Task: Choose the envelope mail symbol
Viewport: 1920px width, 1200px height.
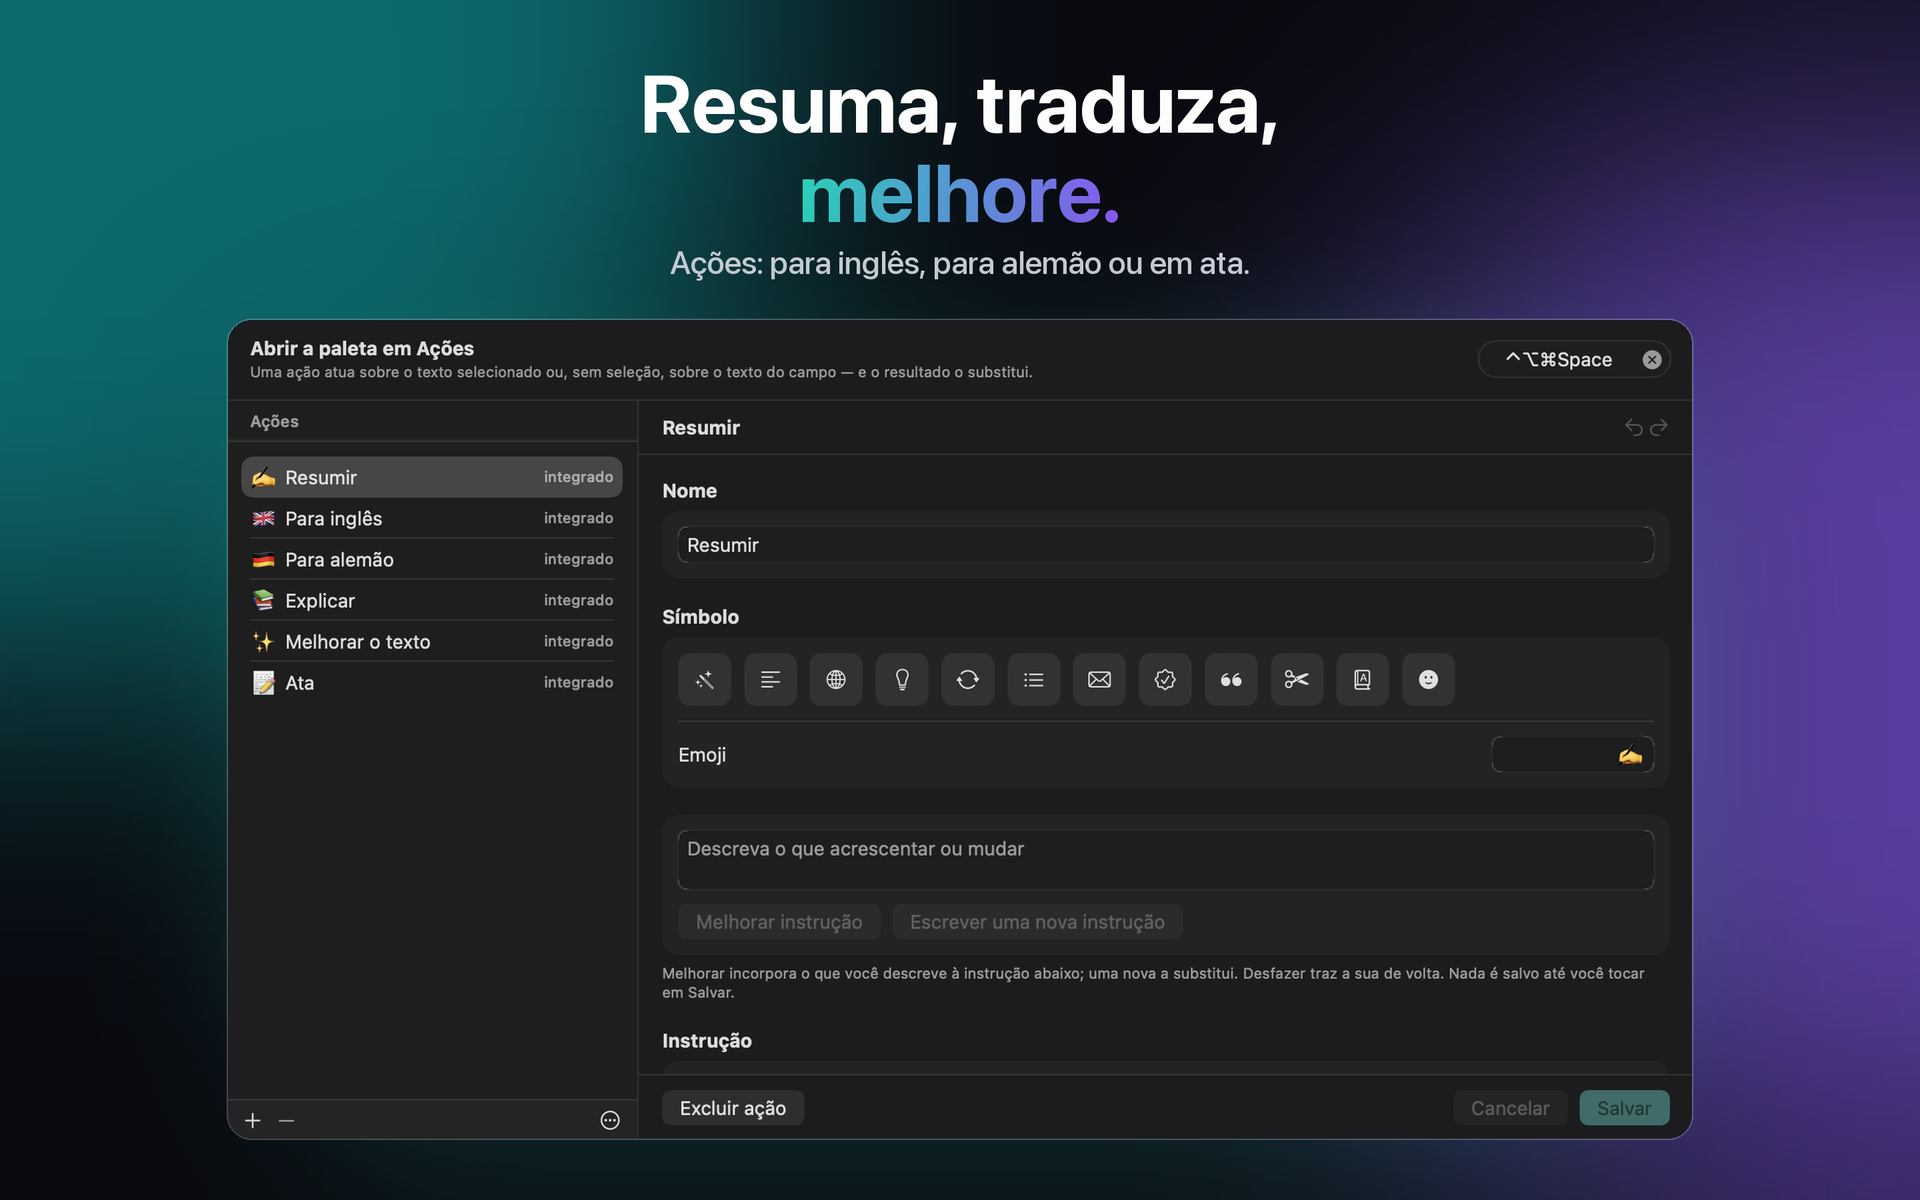Action: click(x=1099, y=680)
